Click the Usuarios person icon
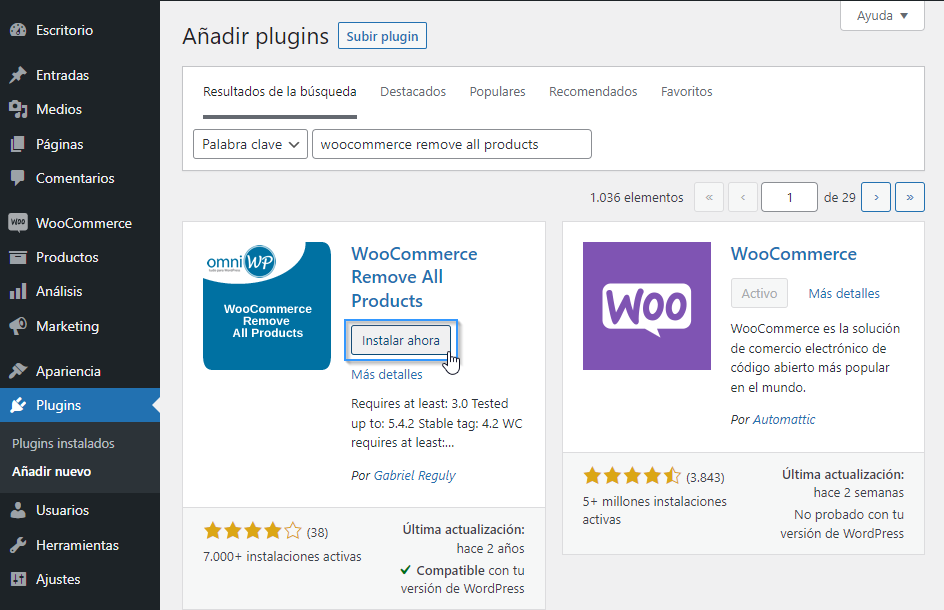 18,510
